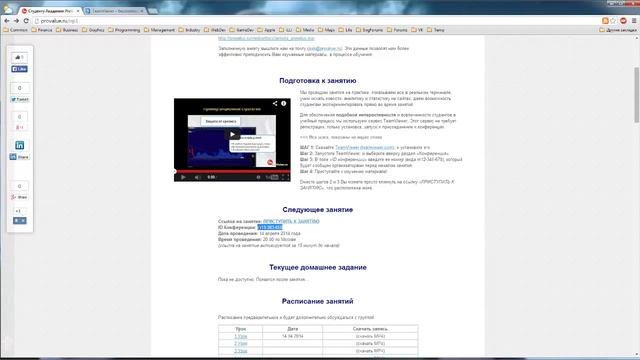This screenshot has height=360, width=640.
Task: Download MP4 recording for lesson 3
Action: tap(370, 351)
